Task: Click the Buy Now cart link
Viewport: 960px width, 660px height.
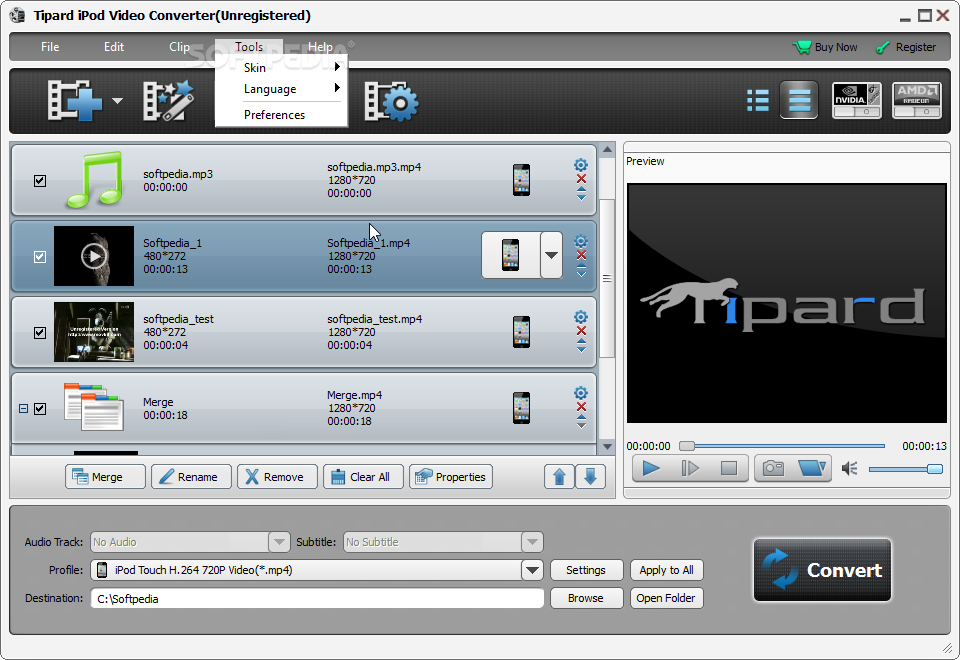Action: coord(825,47)
